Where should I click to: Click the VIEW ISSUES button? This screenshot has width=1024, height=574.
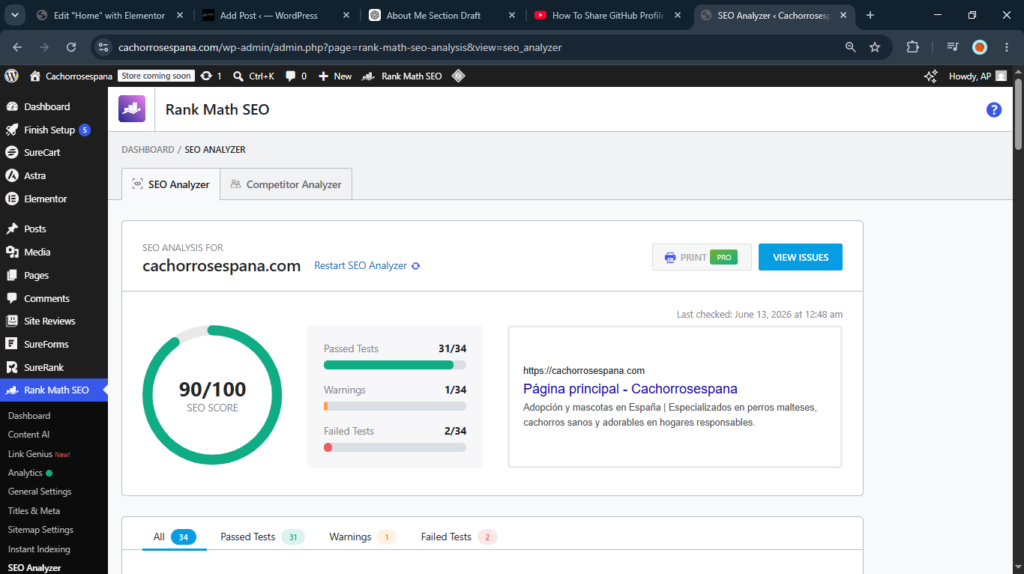click(x=800, y=257)
